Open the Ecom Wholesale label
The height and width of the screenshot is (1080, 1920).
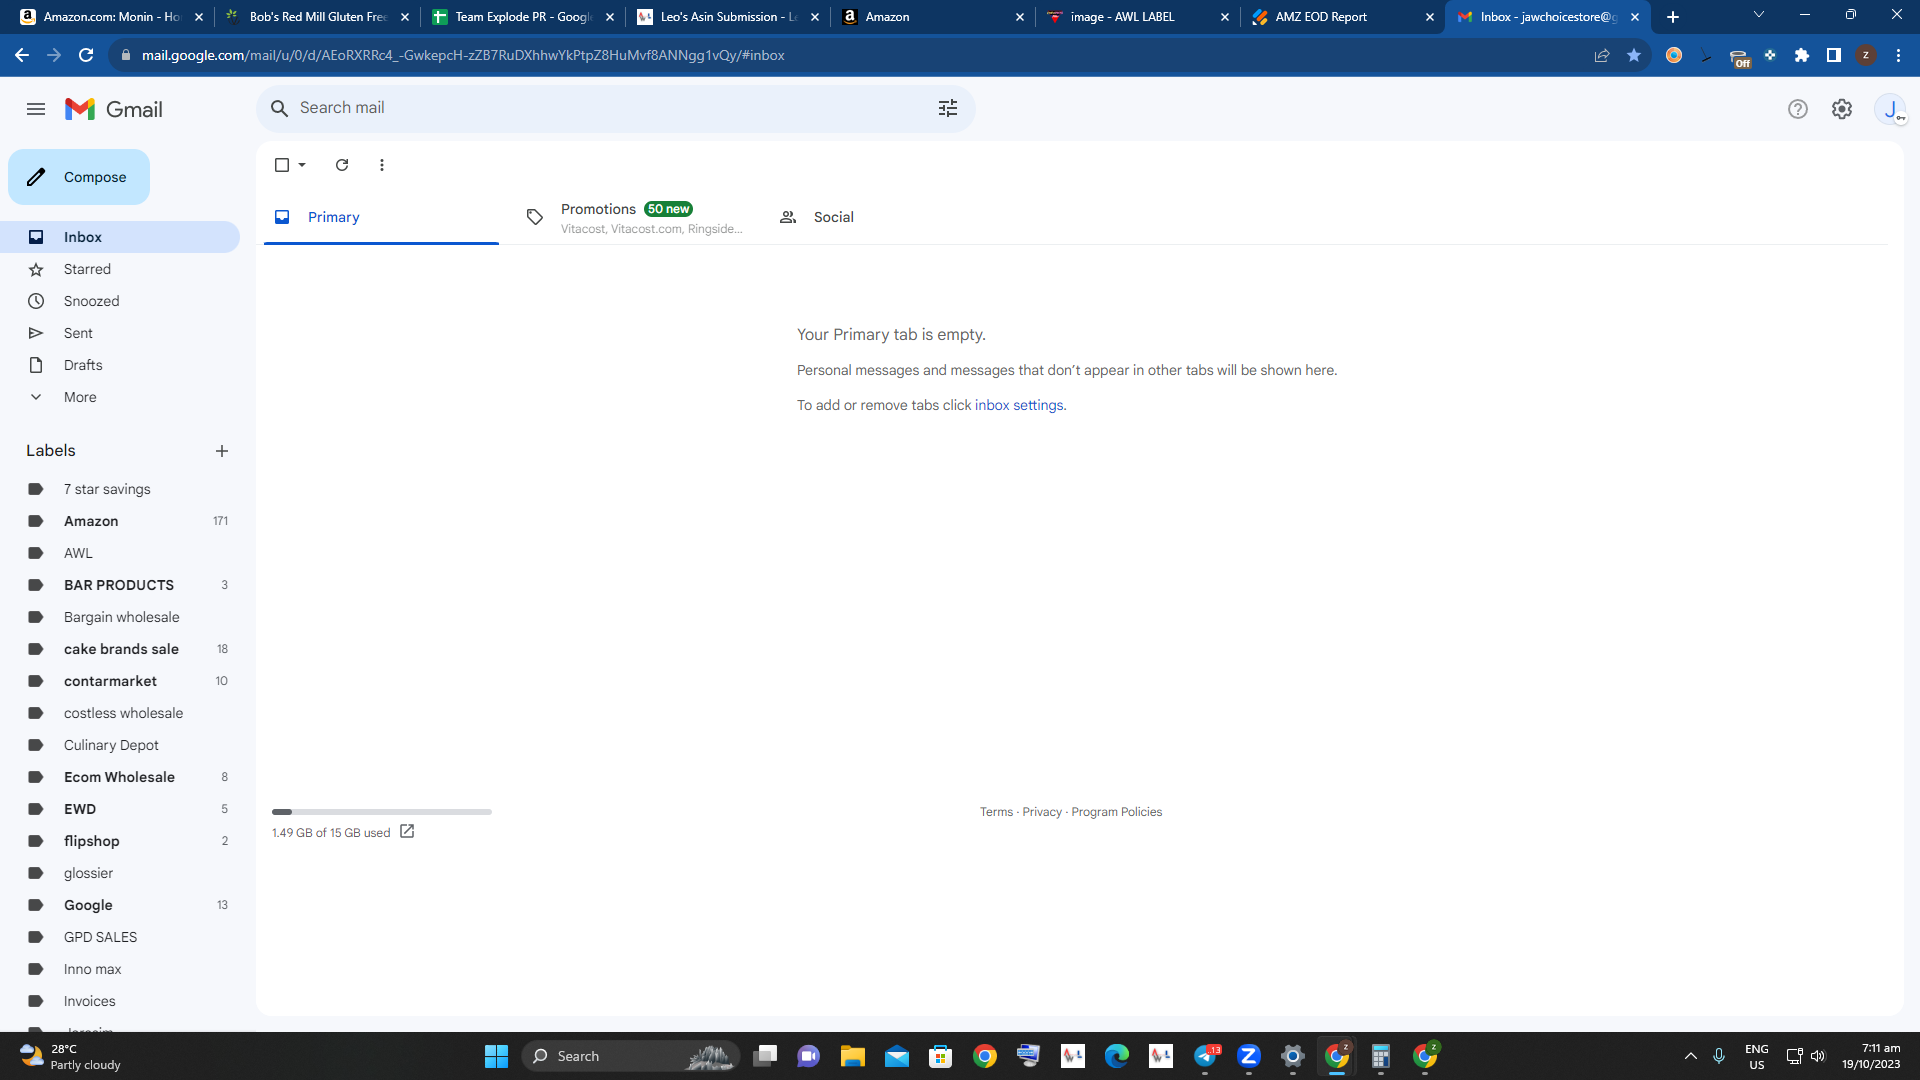tap(120, 777)
